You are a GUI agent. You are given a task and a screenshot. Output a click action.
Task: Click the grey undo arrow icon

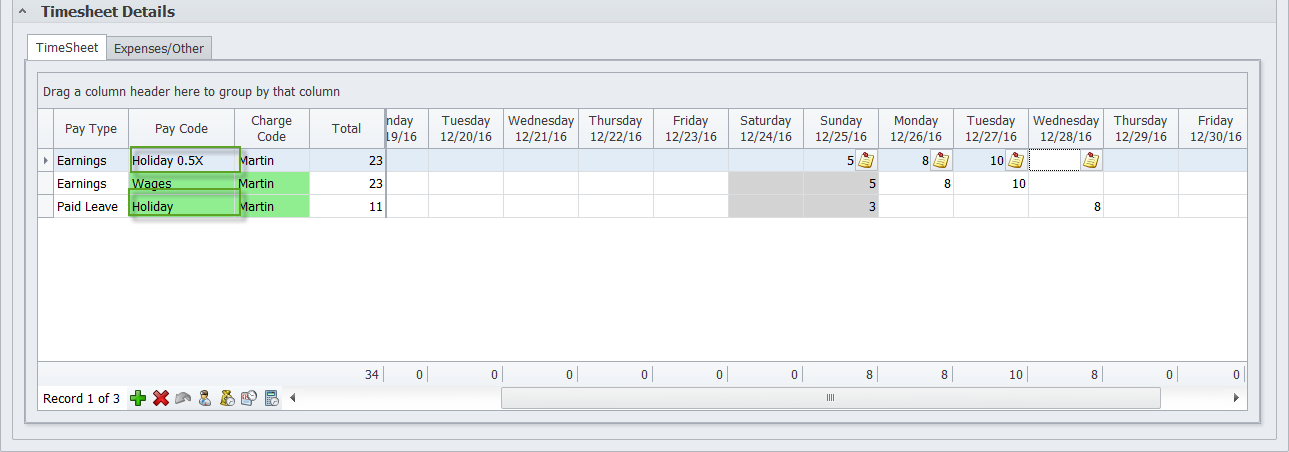click(182, 399)
